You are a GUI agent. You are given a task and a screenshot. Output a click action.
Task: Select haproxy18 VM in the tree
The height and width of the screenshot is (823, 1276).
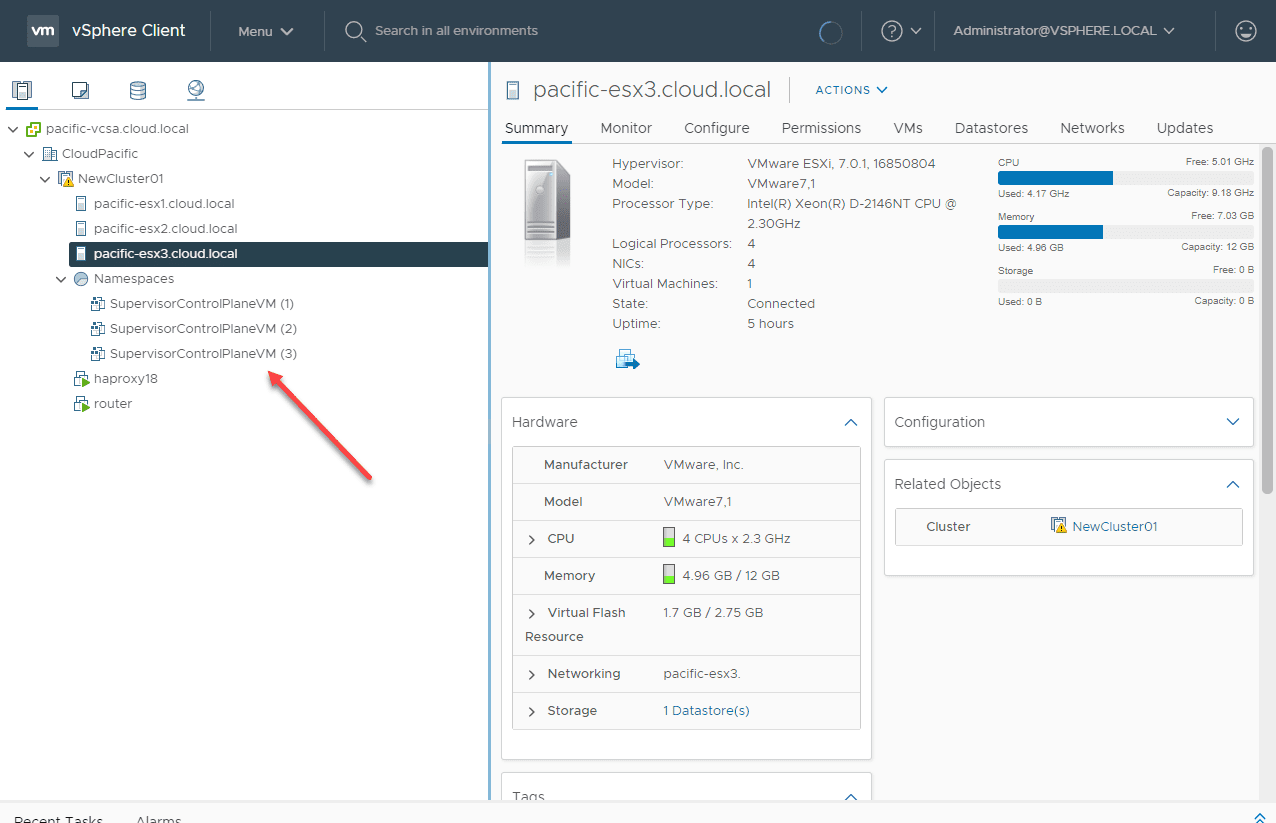(125, 379)
